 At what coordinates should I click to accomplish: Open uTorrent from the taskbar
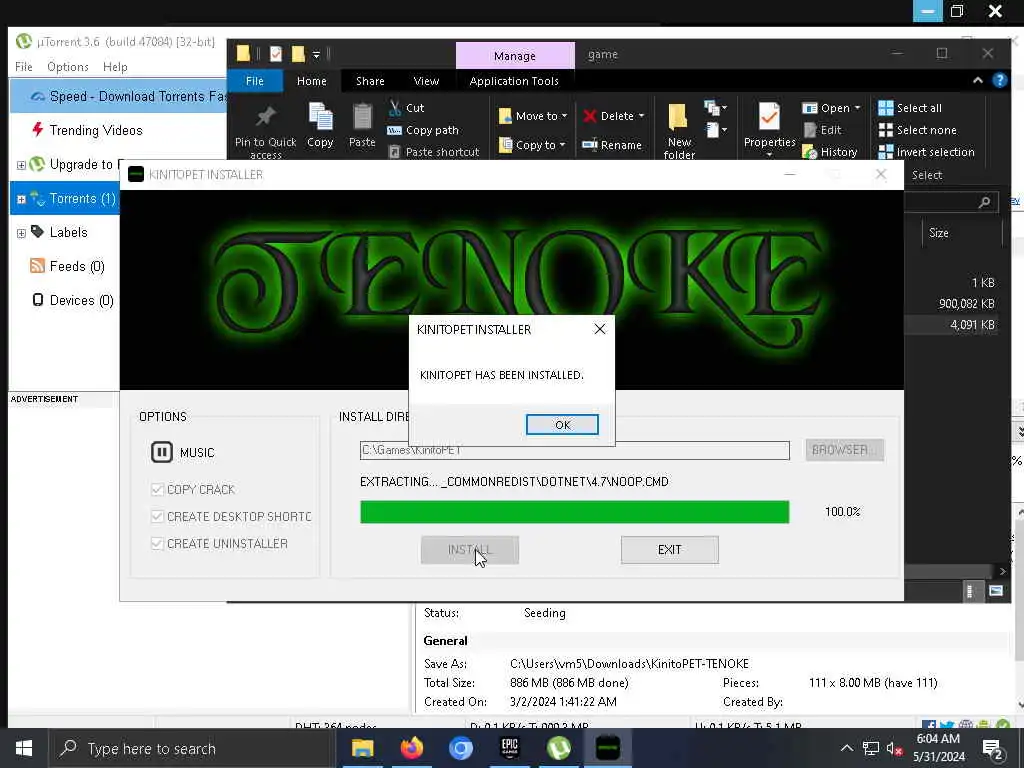(x=558, y=748)
